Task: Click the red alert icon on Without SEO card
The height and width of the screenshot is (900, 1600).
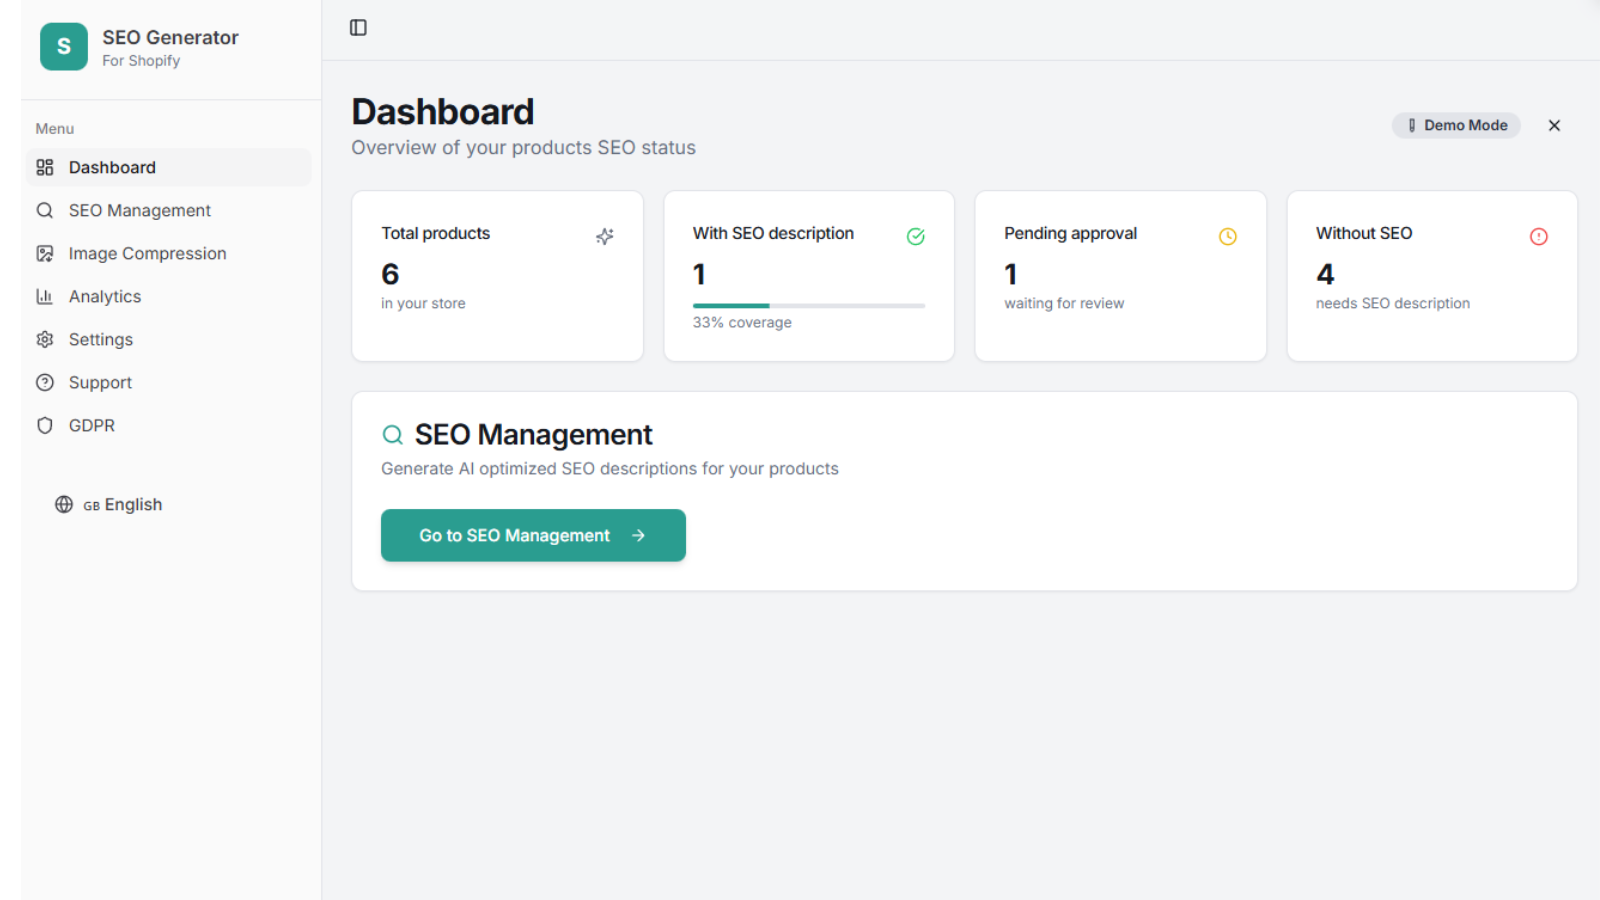Action: (1538, 237)
